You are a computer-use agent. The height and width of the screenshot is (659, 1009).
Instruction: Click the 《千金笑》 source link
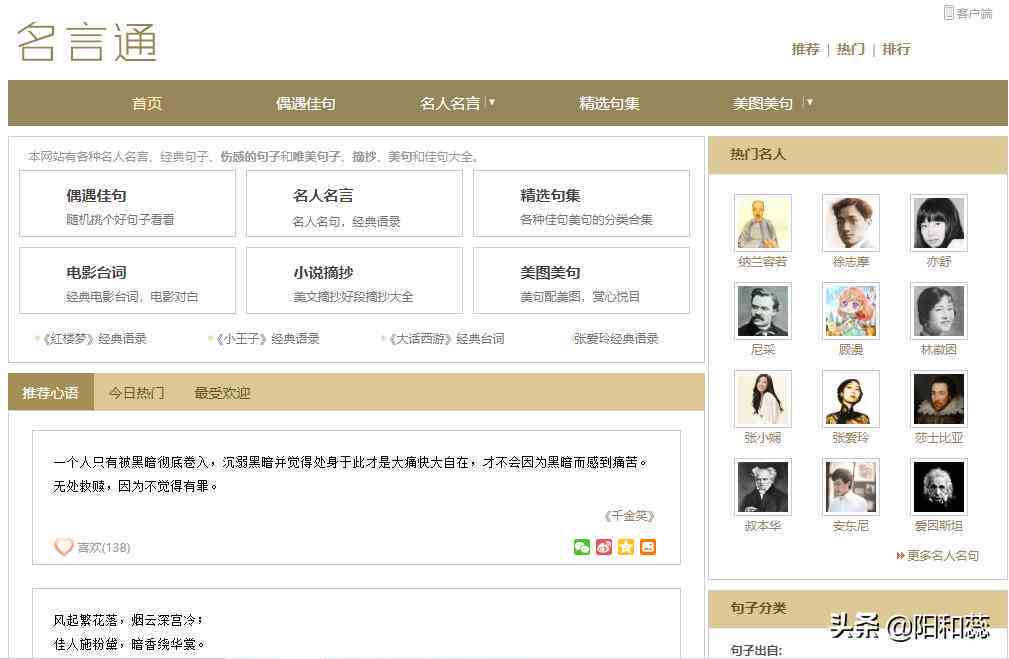coord(629,515)
